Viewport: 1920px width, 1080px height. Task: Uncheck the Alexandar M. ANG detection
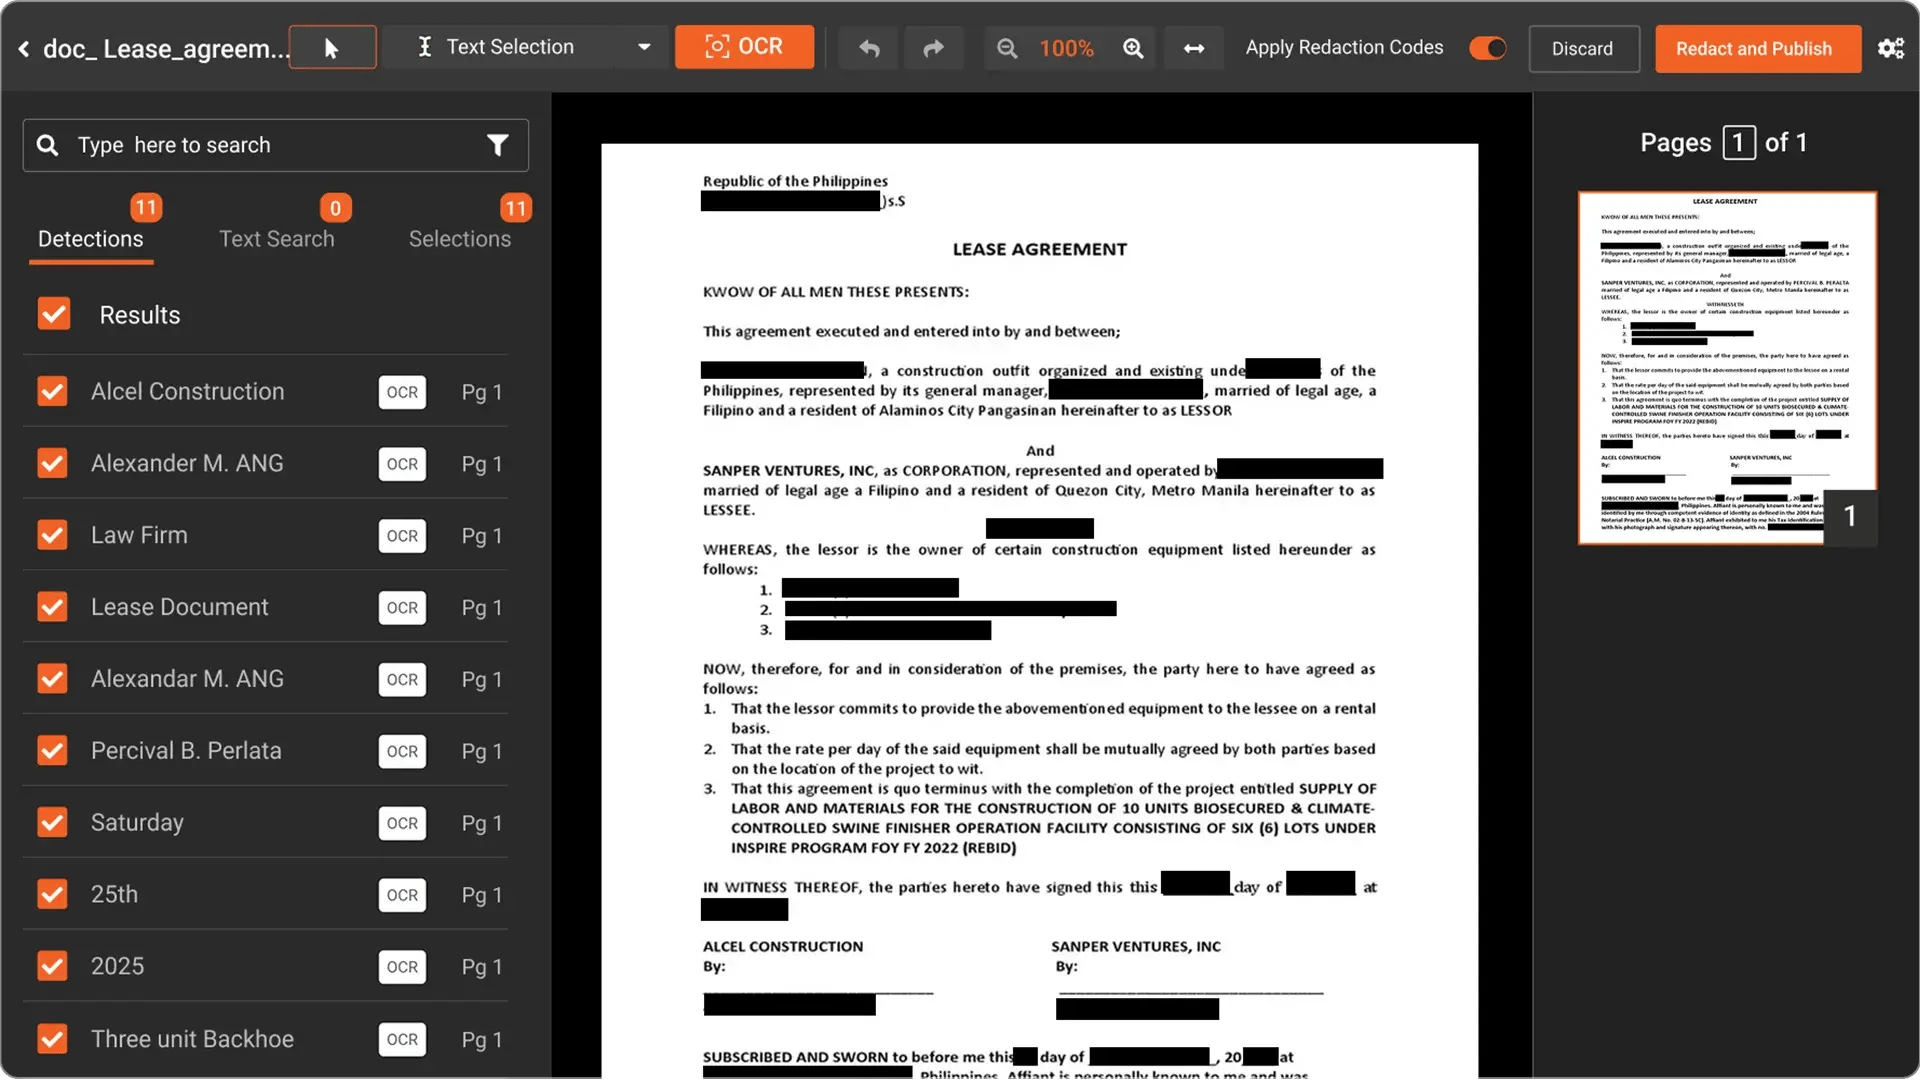[53, 679]
